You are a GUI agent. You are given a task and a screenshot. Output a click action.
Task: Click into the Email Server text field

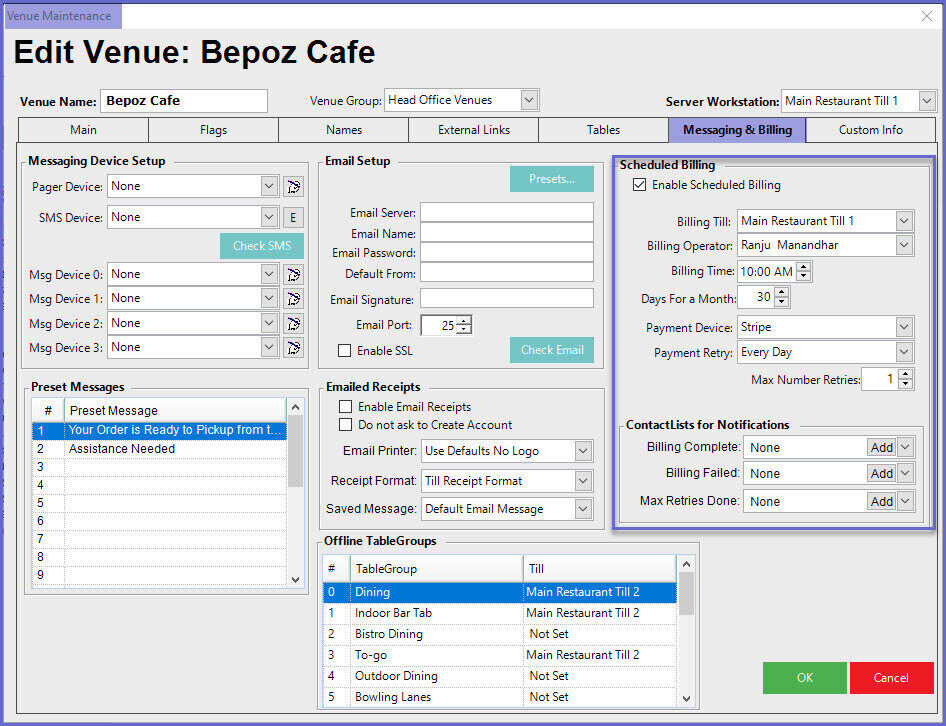point(506,213)
